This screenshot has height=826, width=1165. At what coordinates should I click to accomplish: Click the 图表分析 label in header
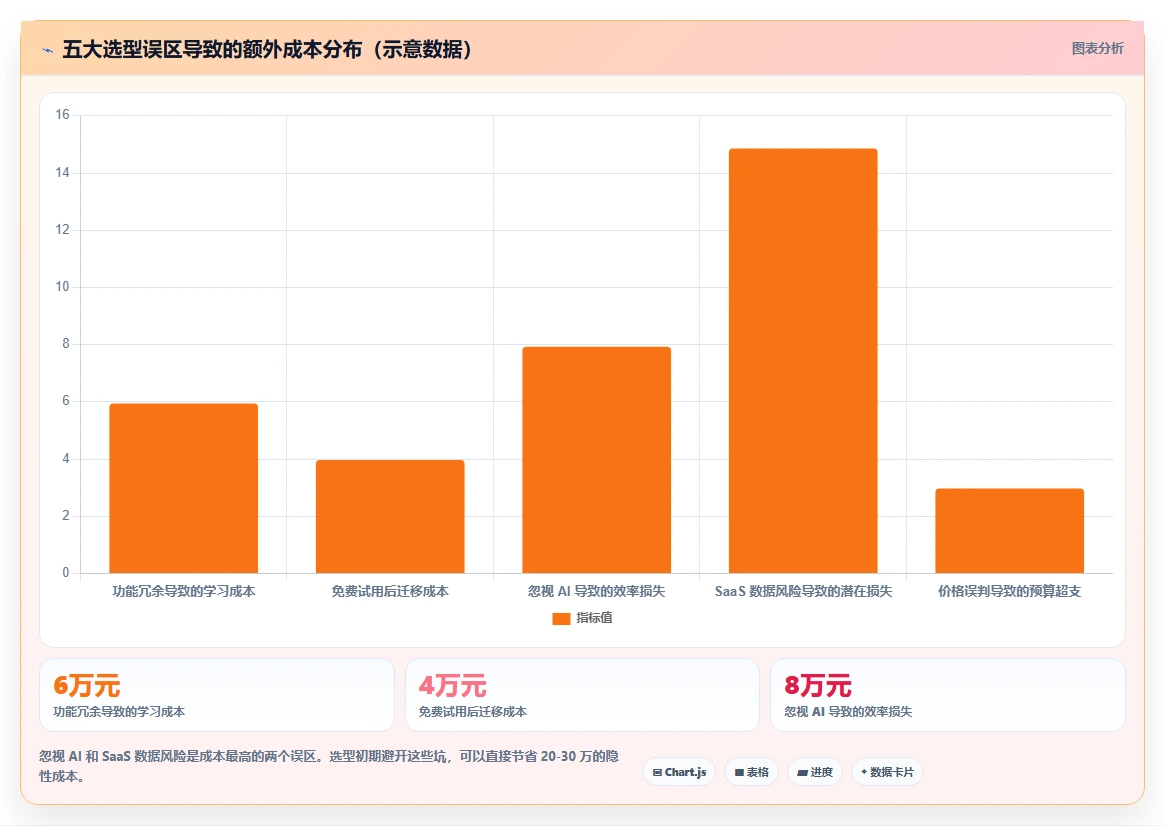point(1097,48)
